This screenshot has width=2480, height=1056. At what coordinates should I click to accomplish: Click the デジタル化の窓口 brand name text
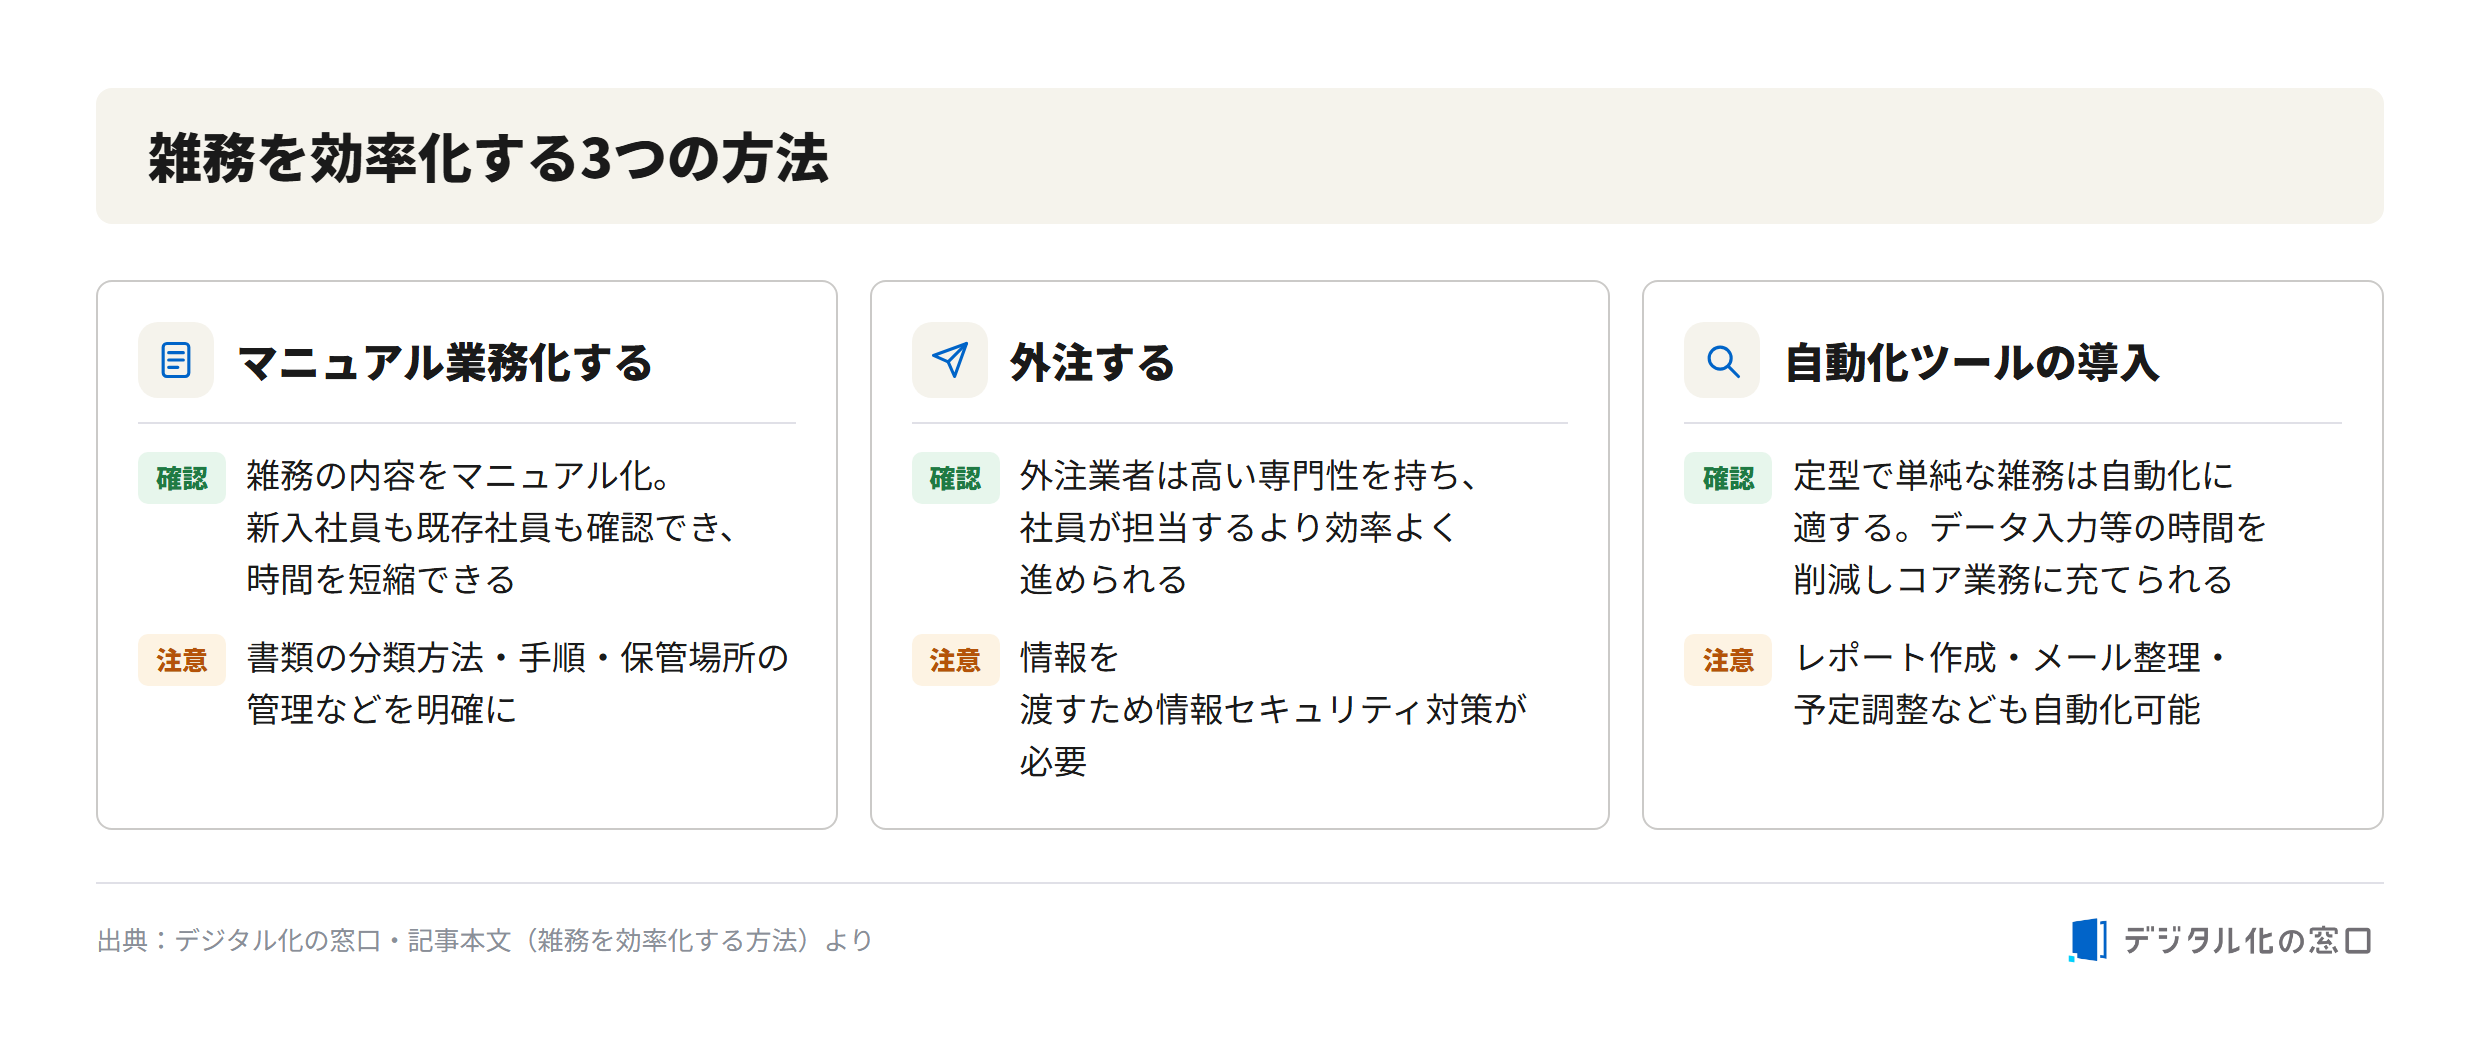[2247, 941]
